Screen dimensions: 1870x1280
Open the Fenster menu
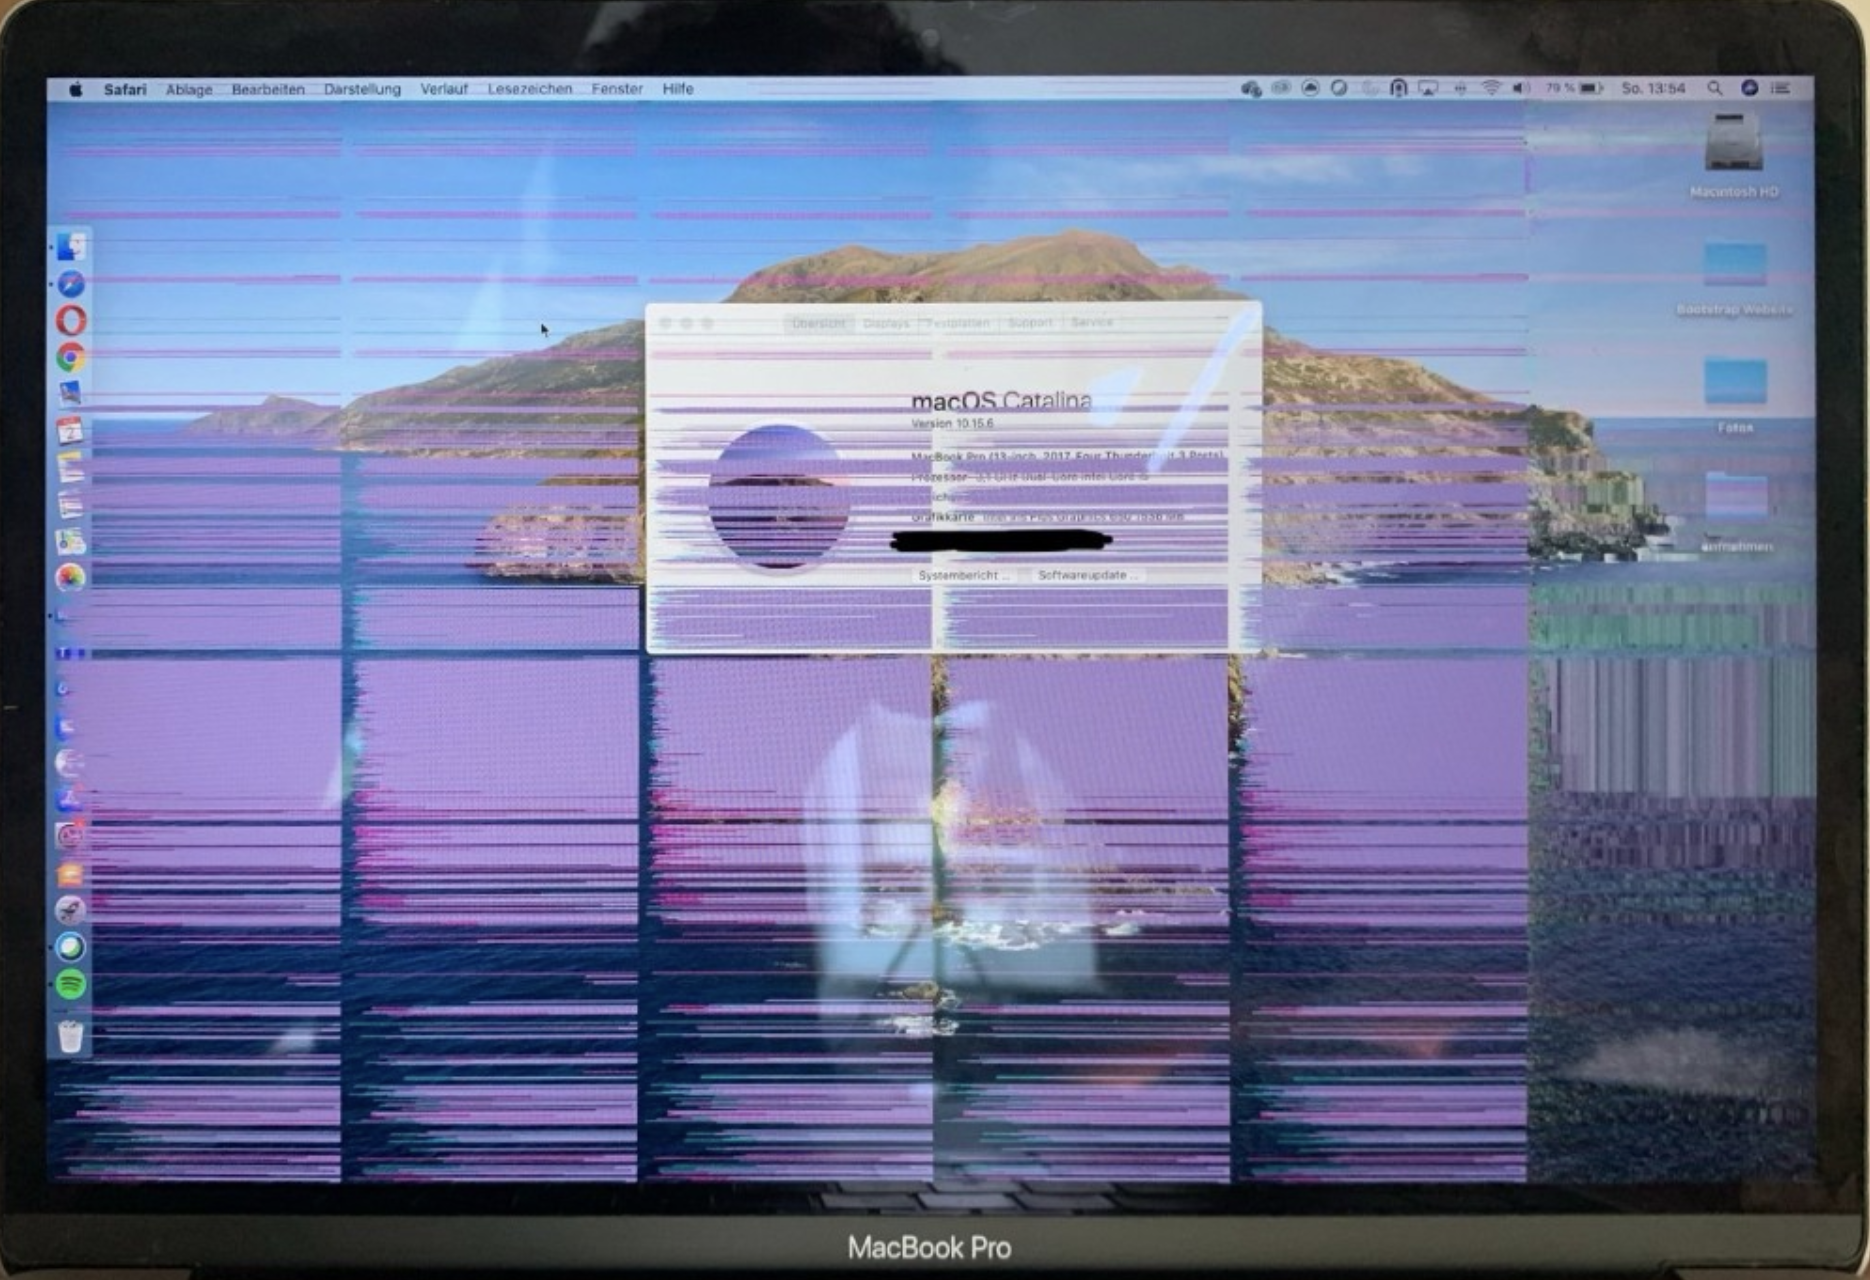click(617, 89)
